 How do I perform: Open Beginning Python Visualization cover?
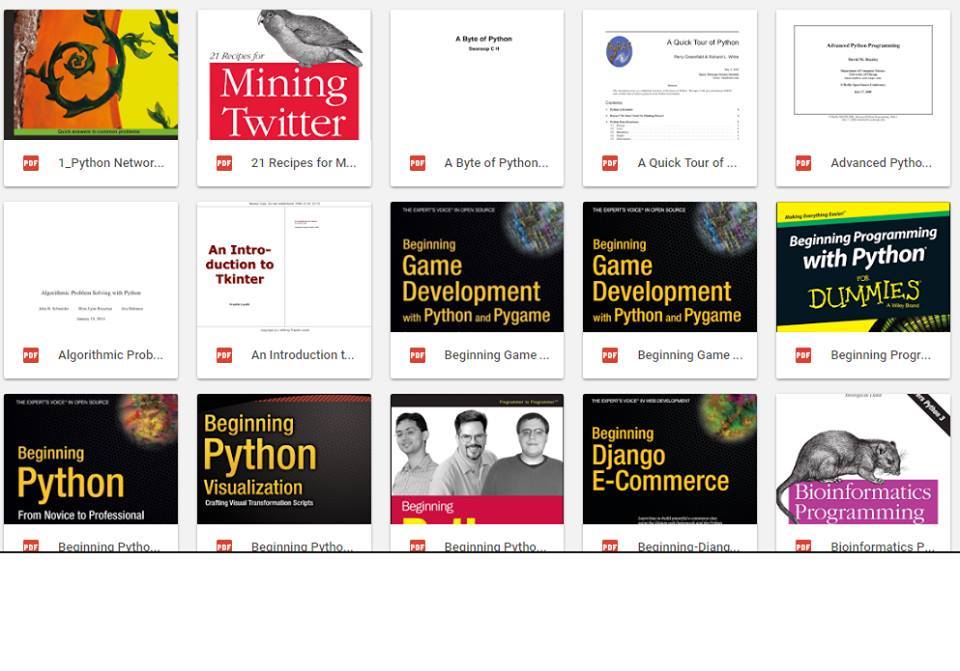284,459
